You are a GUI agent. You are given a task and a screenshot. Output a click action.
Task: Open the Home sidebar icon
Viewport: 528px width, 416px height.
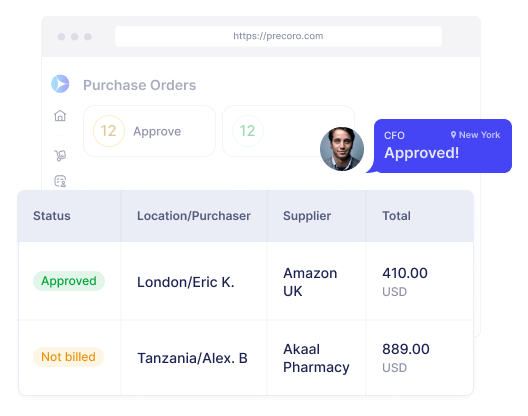tap(60, 116)
